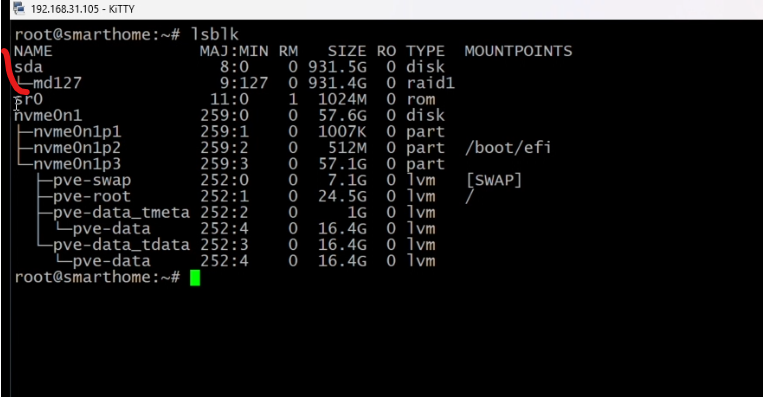Click the '/' mountpoint of pve-root
Screen dimensions: 763x397
(x=470, y=197)
